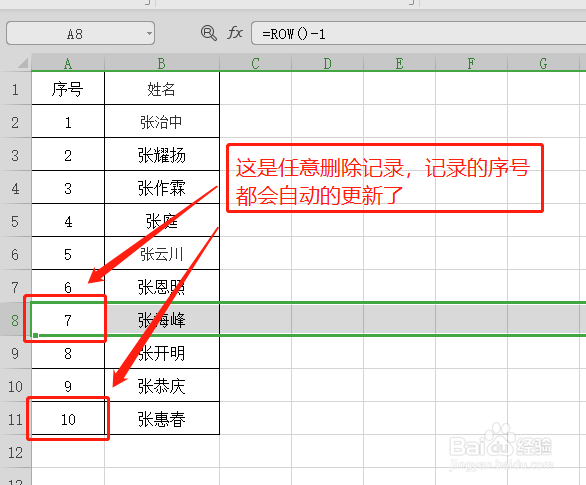Screen dimensions: 586x485
Task: Select cell containing 张惠春
Action: pos(162,418)
